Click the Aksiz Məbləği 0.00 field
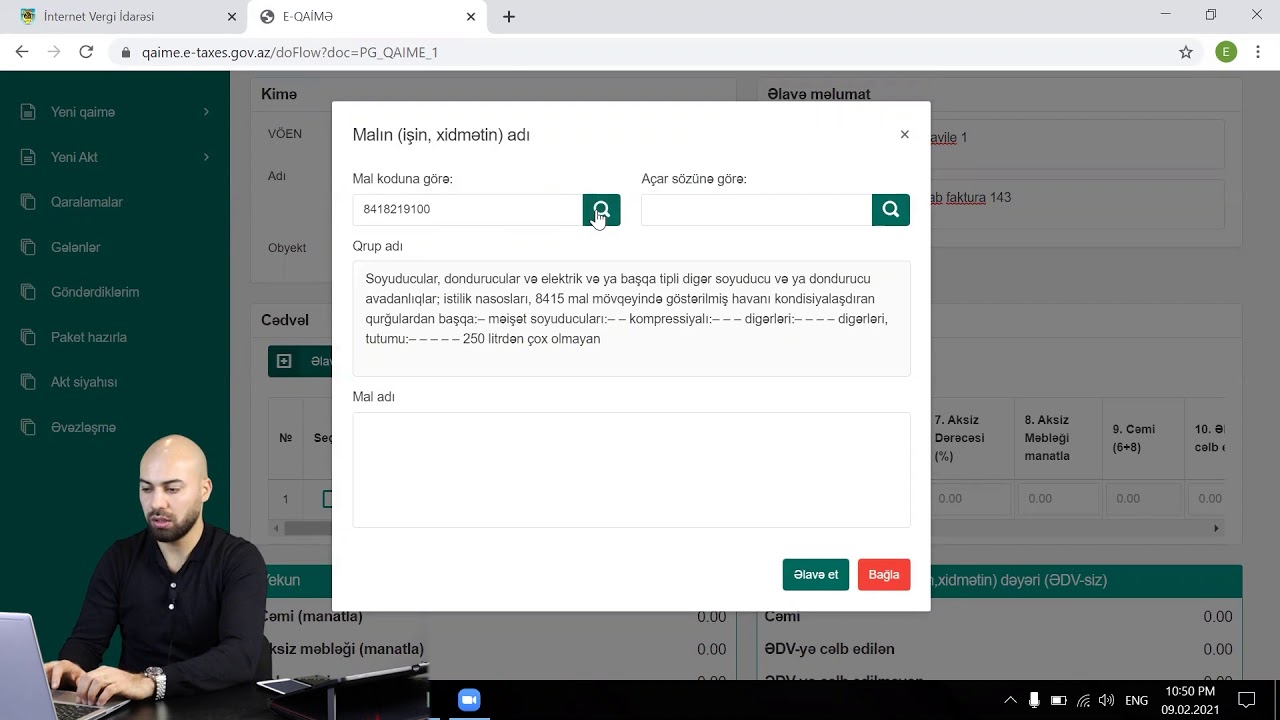Viewport: 1280px width, 720px height. [1059, 498]
